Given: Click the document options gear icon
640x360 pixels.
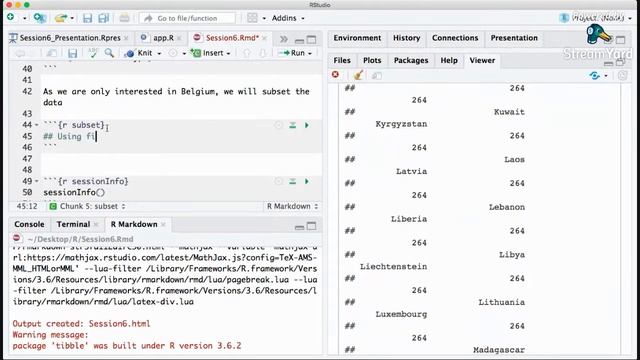Looking at the screenshot, I should [173, 53].
